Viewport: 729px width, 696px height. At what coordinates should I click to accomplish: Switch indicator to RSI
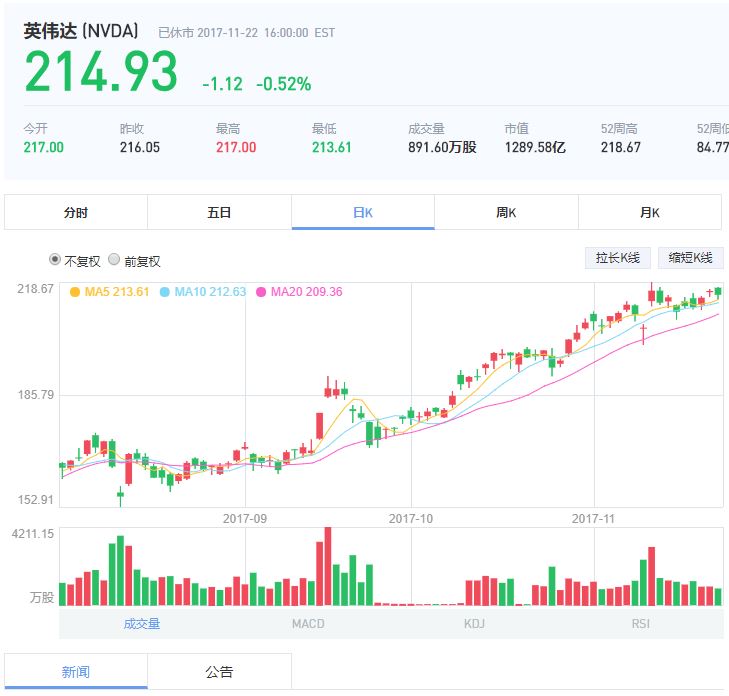640,624
